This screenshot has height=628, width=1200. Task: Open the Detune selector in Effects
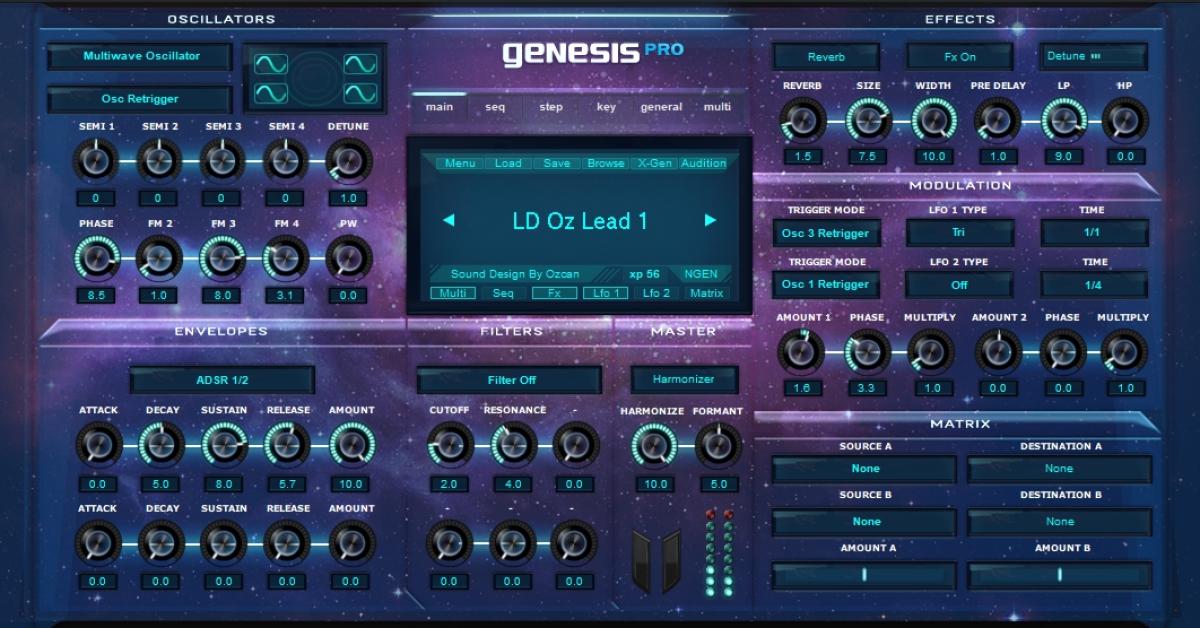(x=1094, y=57)
